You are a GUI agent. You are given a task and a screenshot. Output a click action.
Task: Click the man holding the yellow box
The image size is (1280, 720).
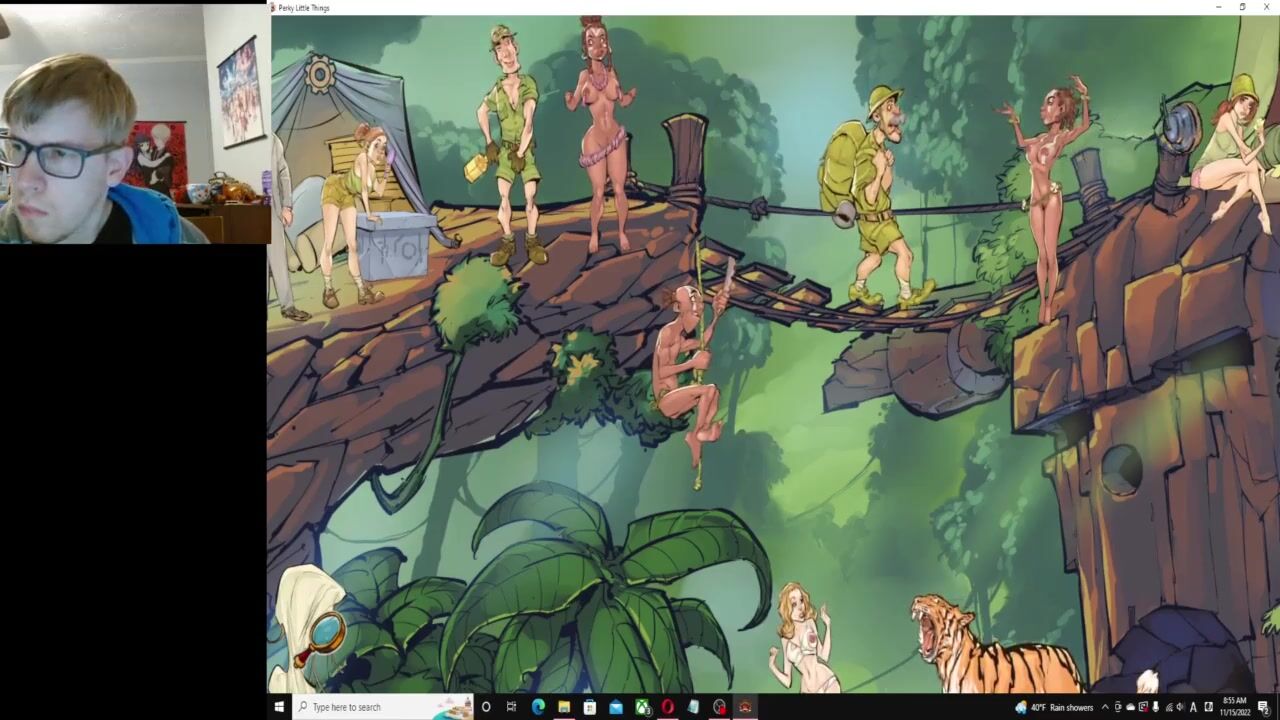point(509,145)
